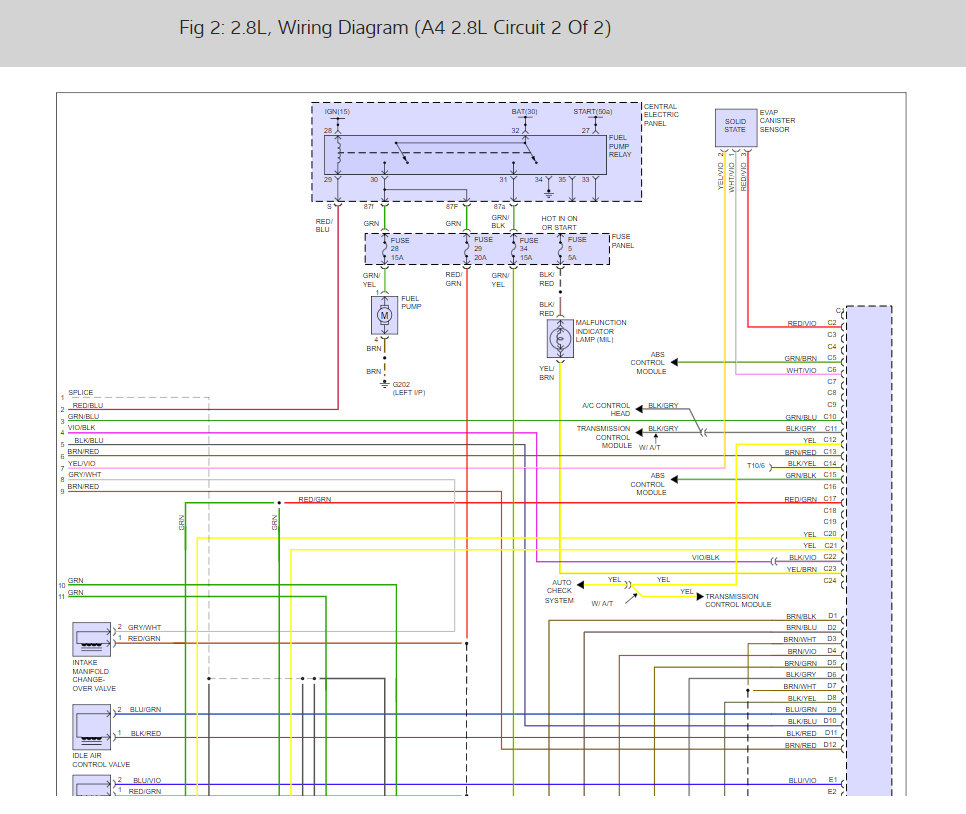Click the fuel pump motor symbol
966x814 pixels.
(384, 315)
